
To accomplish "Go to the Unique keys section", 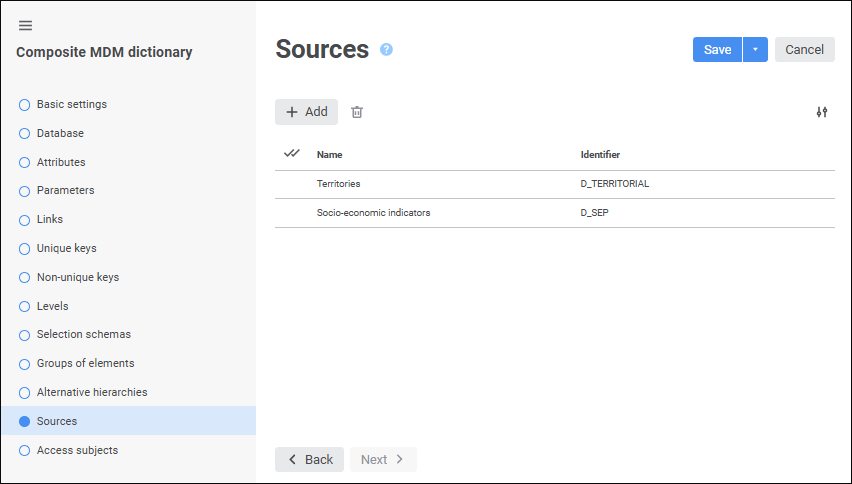I will [66, 248].
